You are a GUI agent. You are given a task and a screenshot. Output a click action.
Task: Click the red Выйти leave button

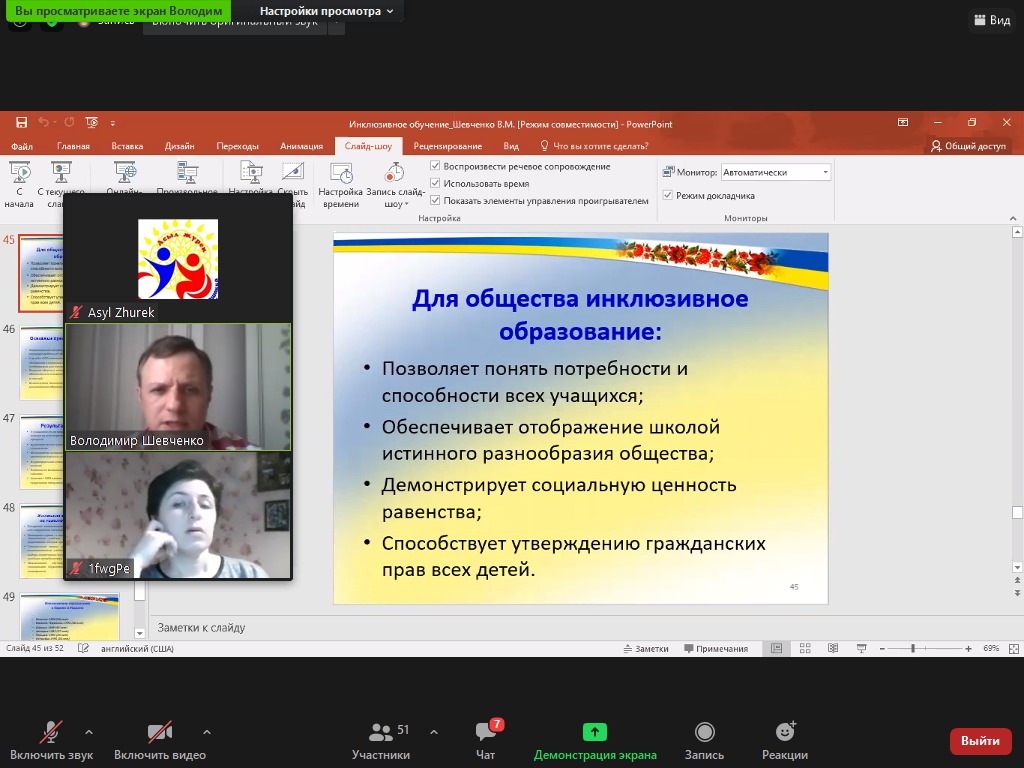click(979, 741)
